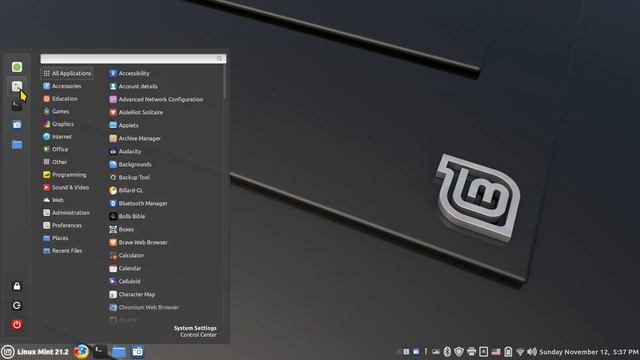640x360 pixels.
Task: Launch AisleRiot Solitaire
Action: tap(136, 112)
